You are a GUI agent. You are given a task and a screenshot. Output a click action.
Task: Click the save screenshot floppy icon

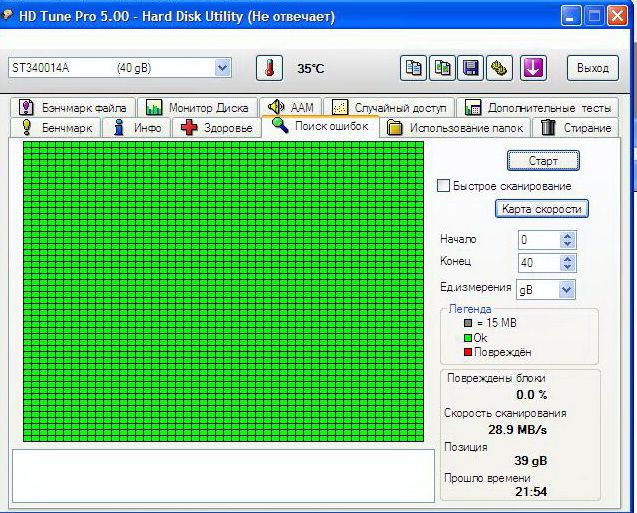click(x=470, y=68)
